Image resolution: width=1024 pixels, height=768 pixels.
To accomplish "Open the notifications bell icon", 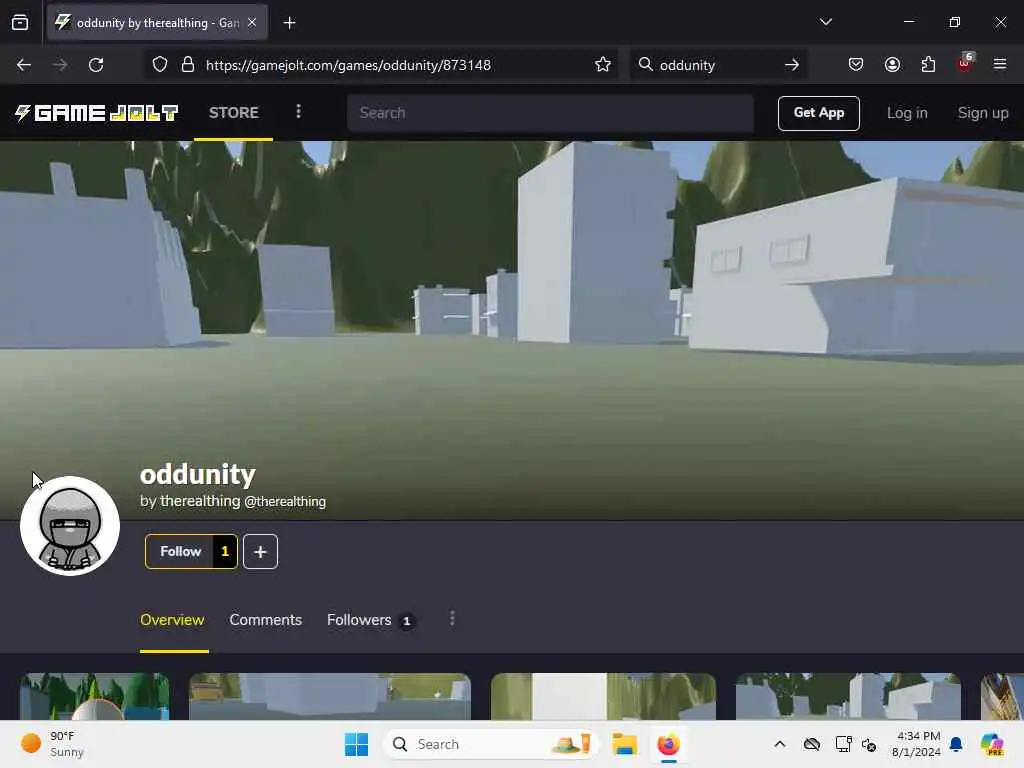I will pyautogui.click(x=956, y=744).
